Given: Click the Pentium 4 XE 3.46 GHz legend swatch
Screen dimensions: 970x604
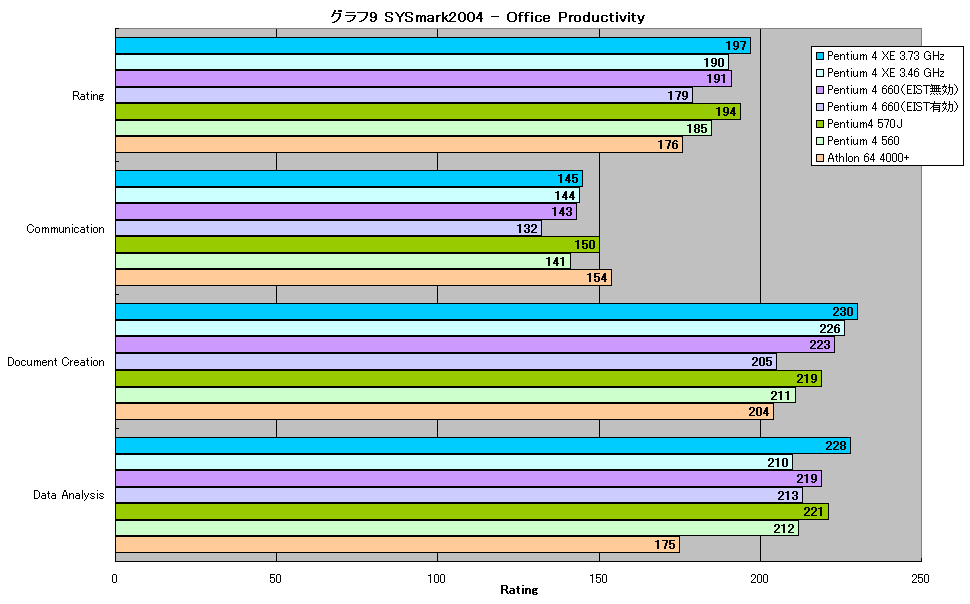Looking at the screenshot, I should click(x=820, y=73).
